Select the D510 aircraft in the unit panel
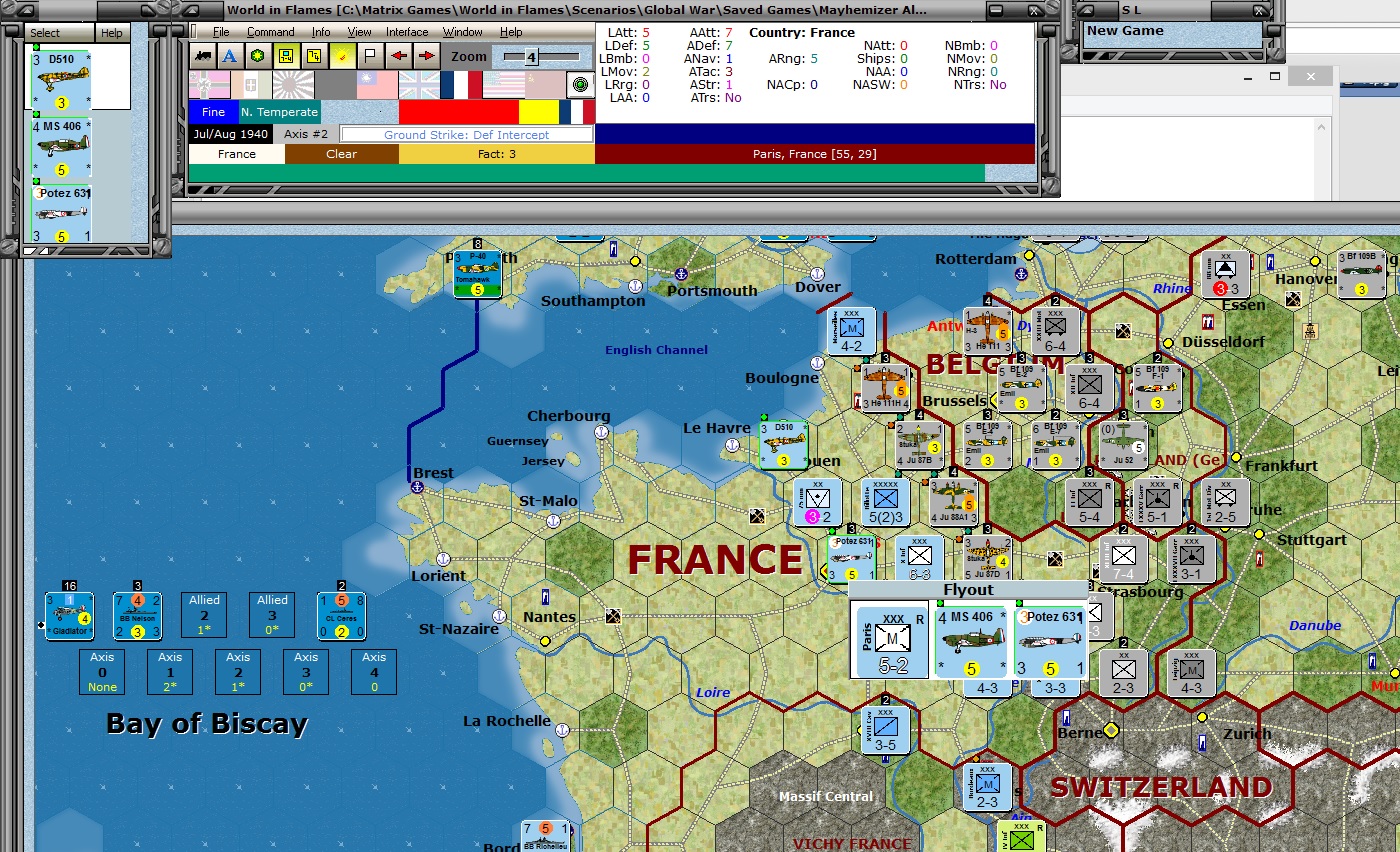The image size is (1400, 852). tap(61, 80)
